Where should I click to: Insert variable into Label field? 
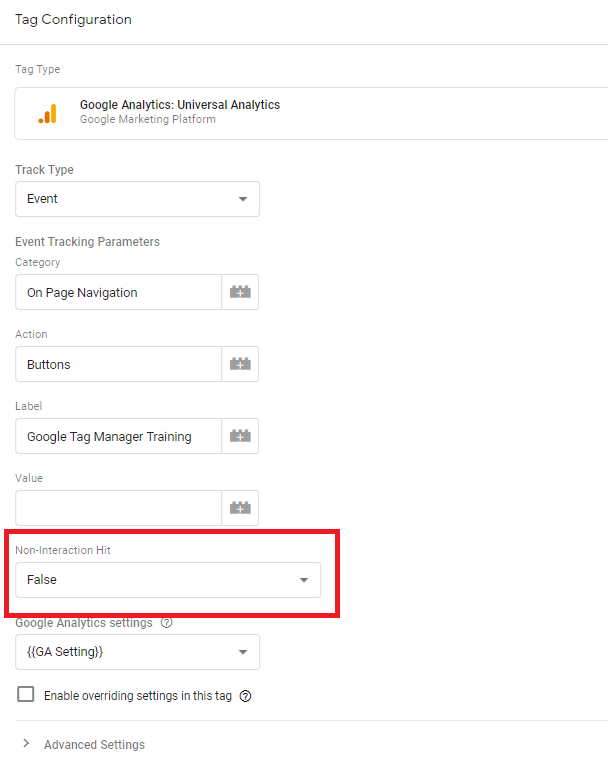(x=240, y=436)
